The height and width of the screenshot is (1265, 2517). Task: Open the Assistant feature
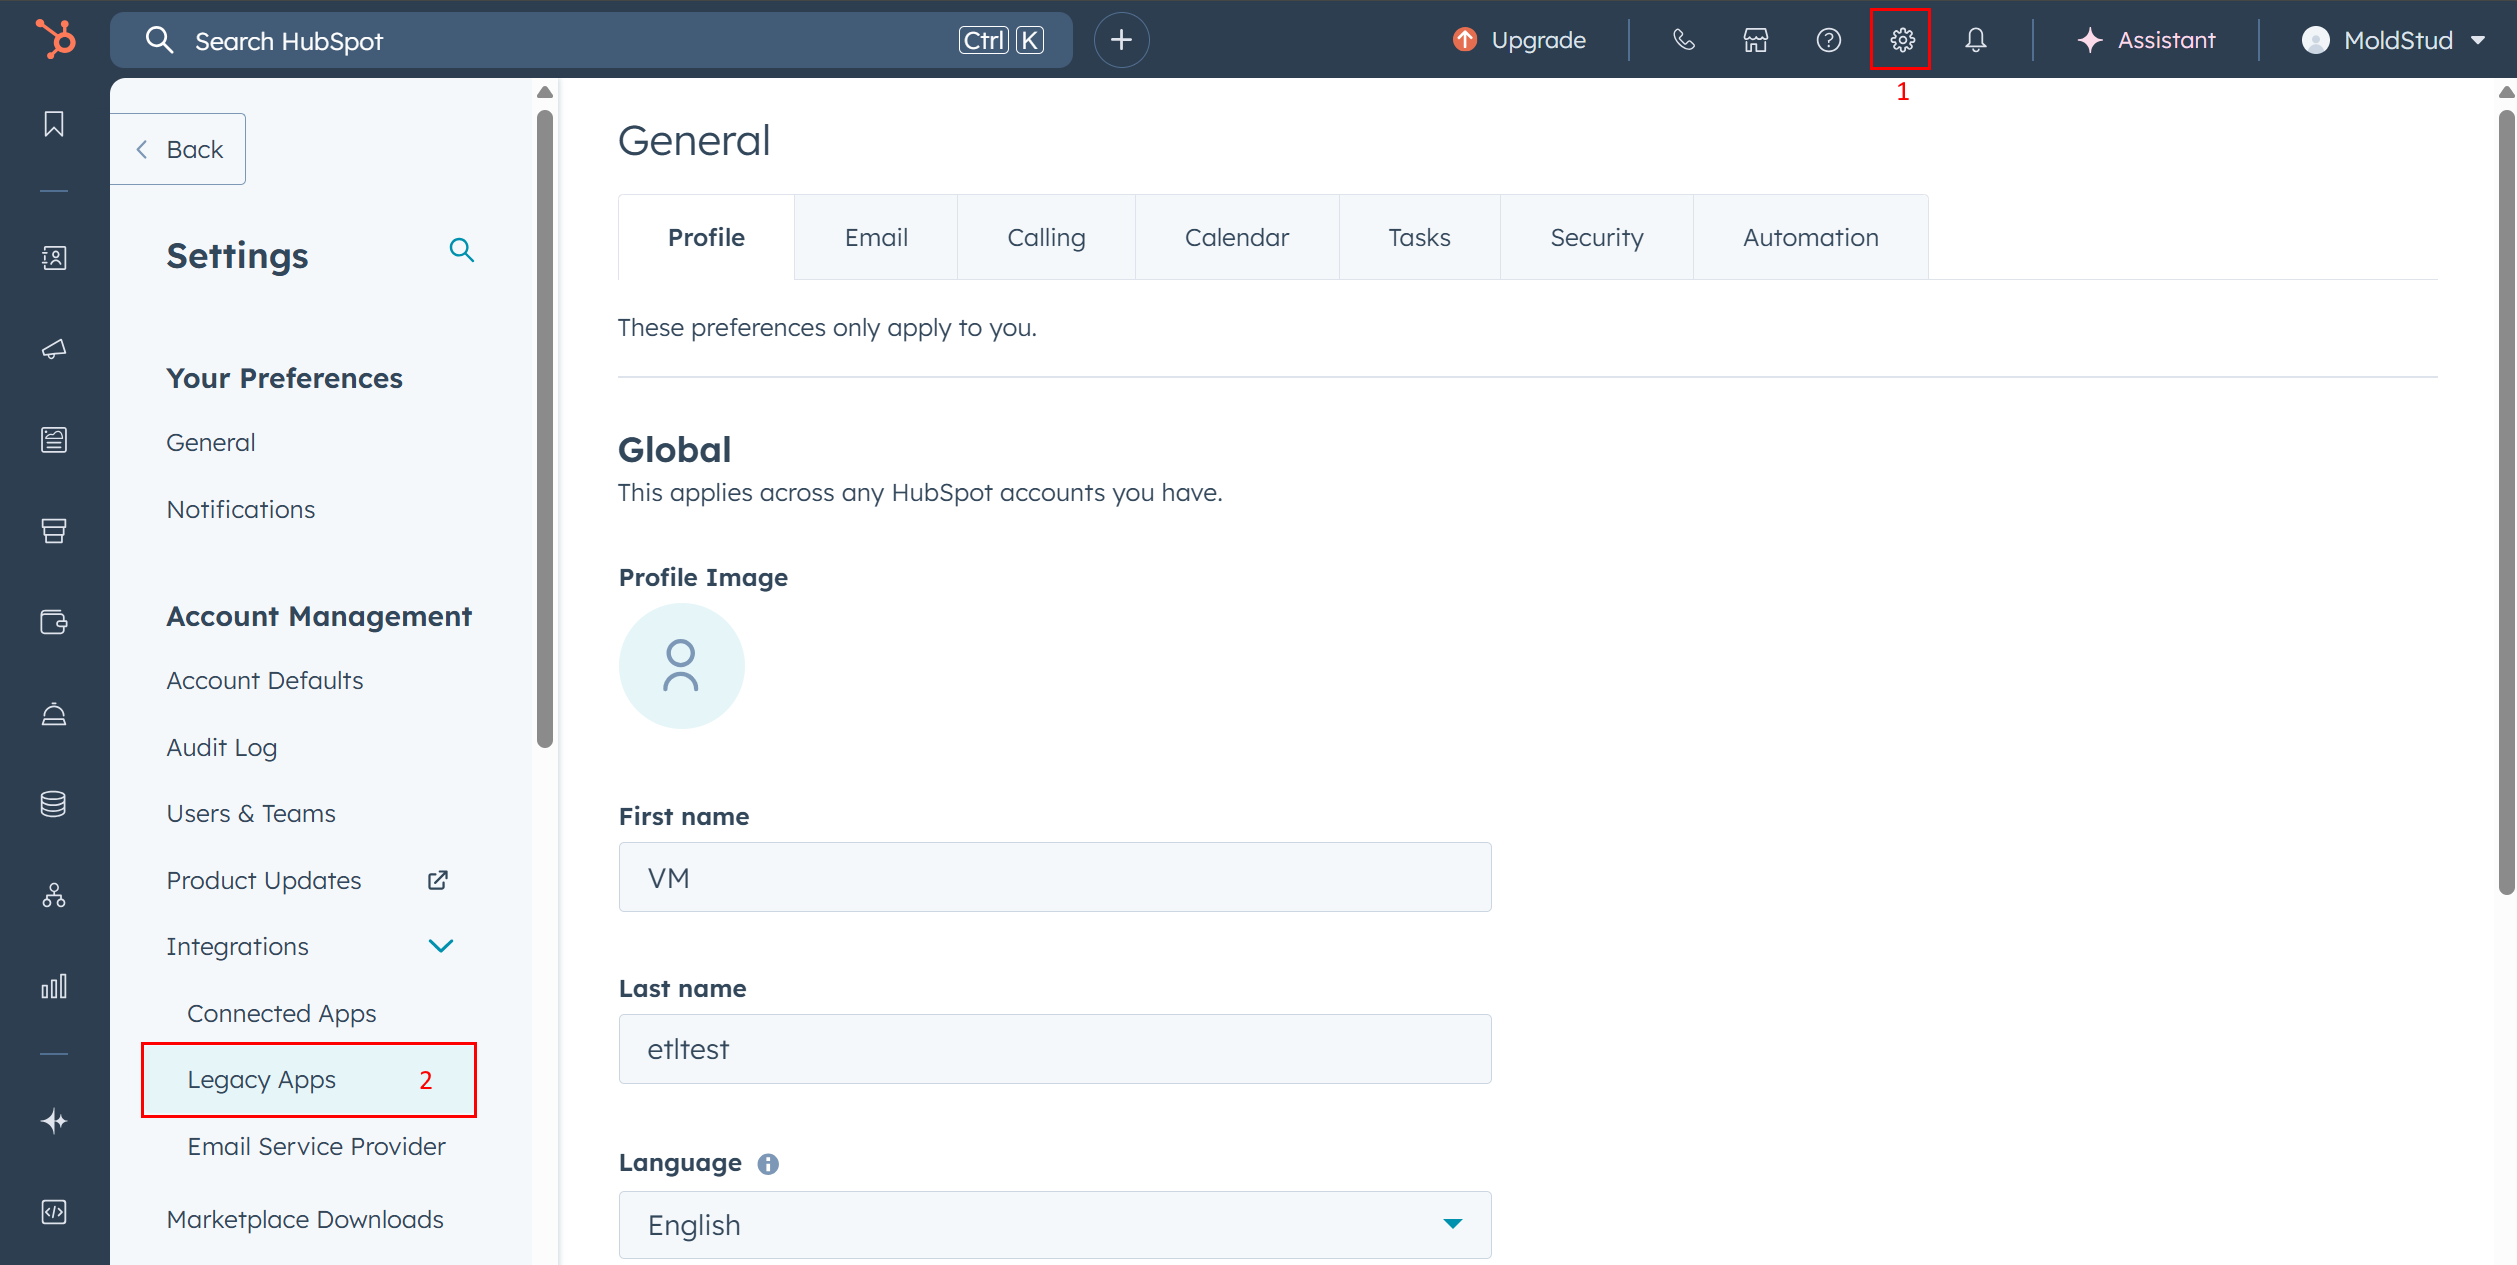[x=2144, y=40]
